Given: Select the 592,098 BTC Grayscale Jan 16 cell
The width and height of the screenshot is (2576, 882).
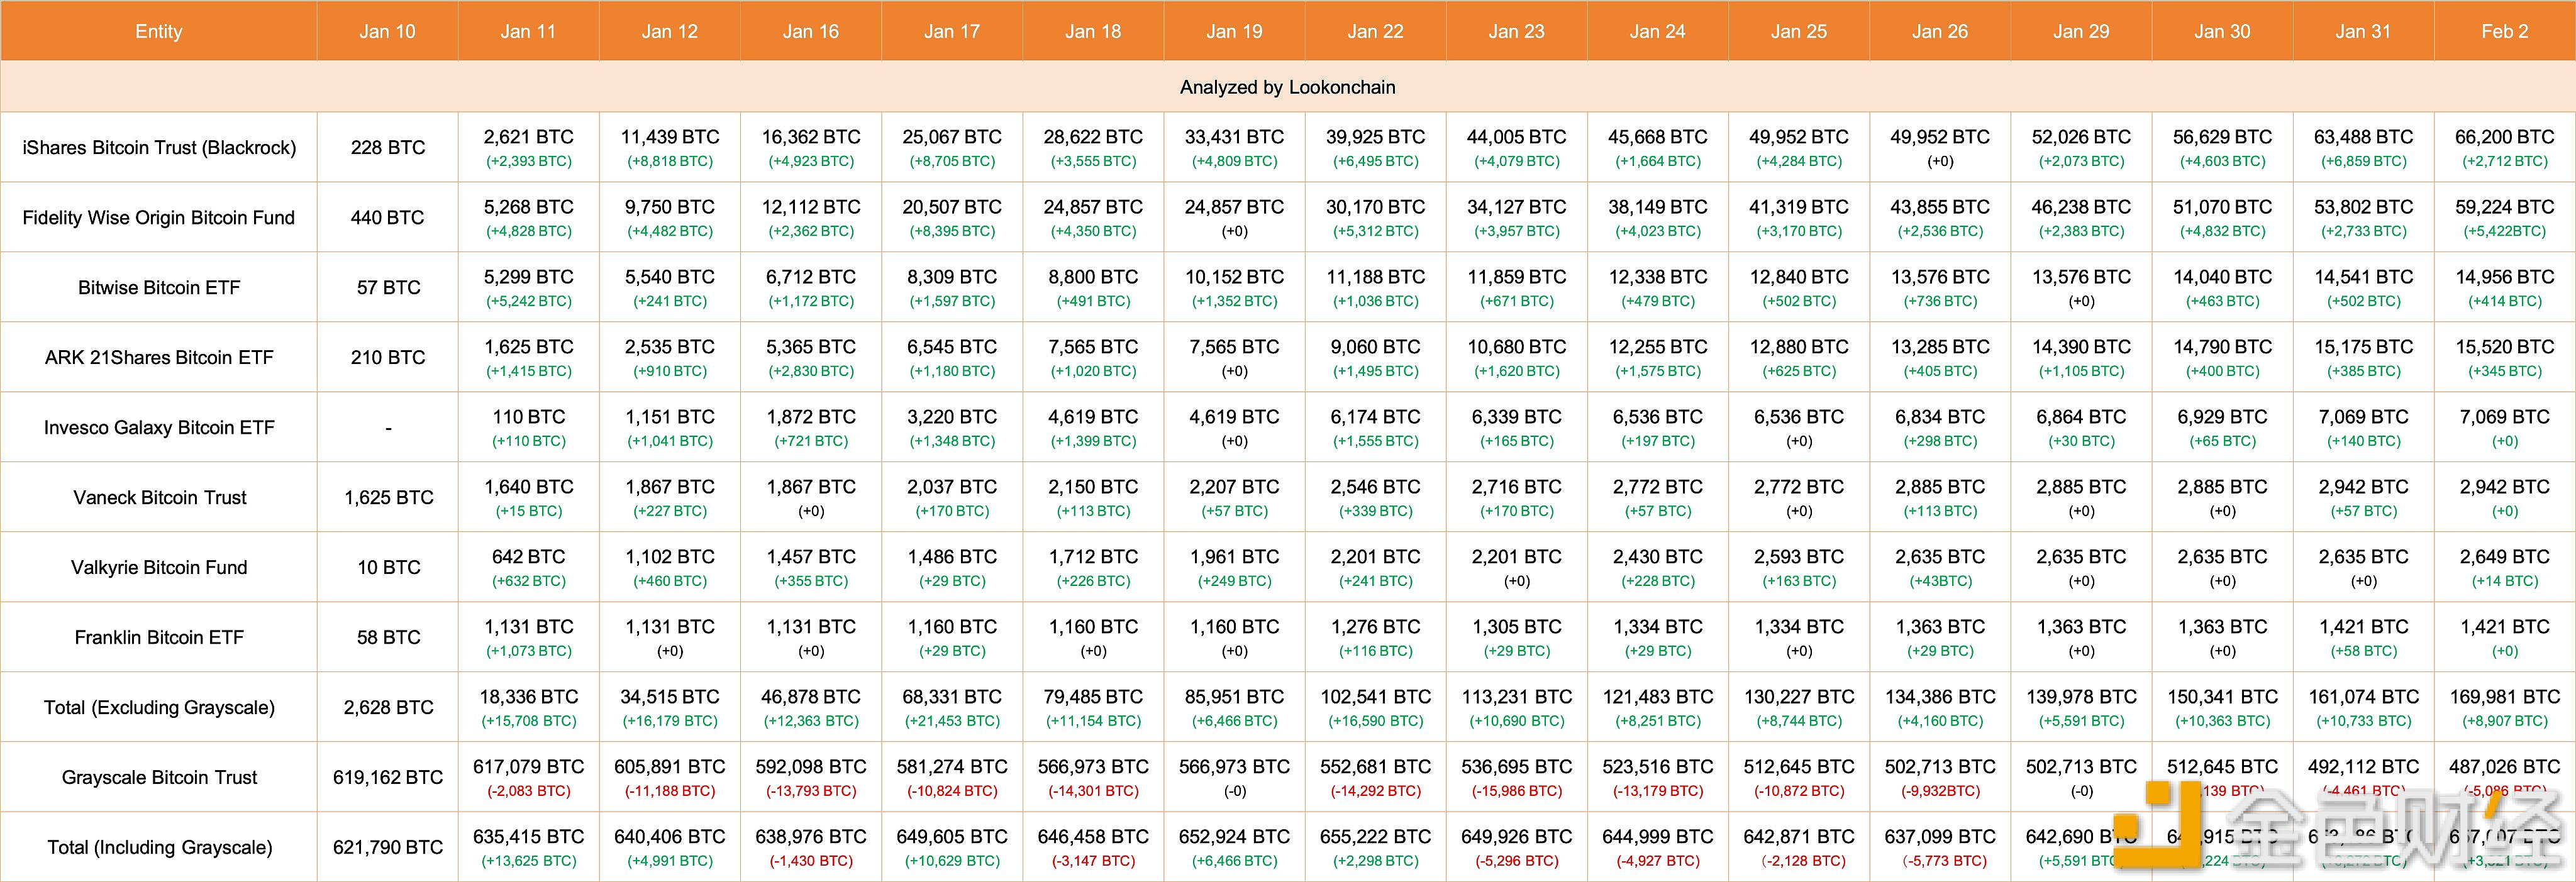Looking at the screenshot, I should 811,777.
